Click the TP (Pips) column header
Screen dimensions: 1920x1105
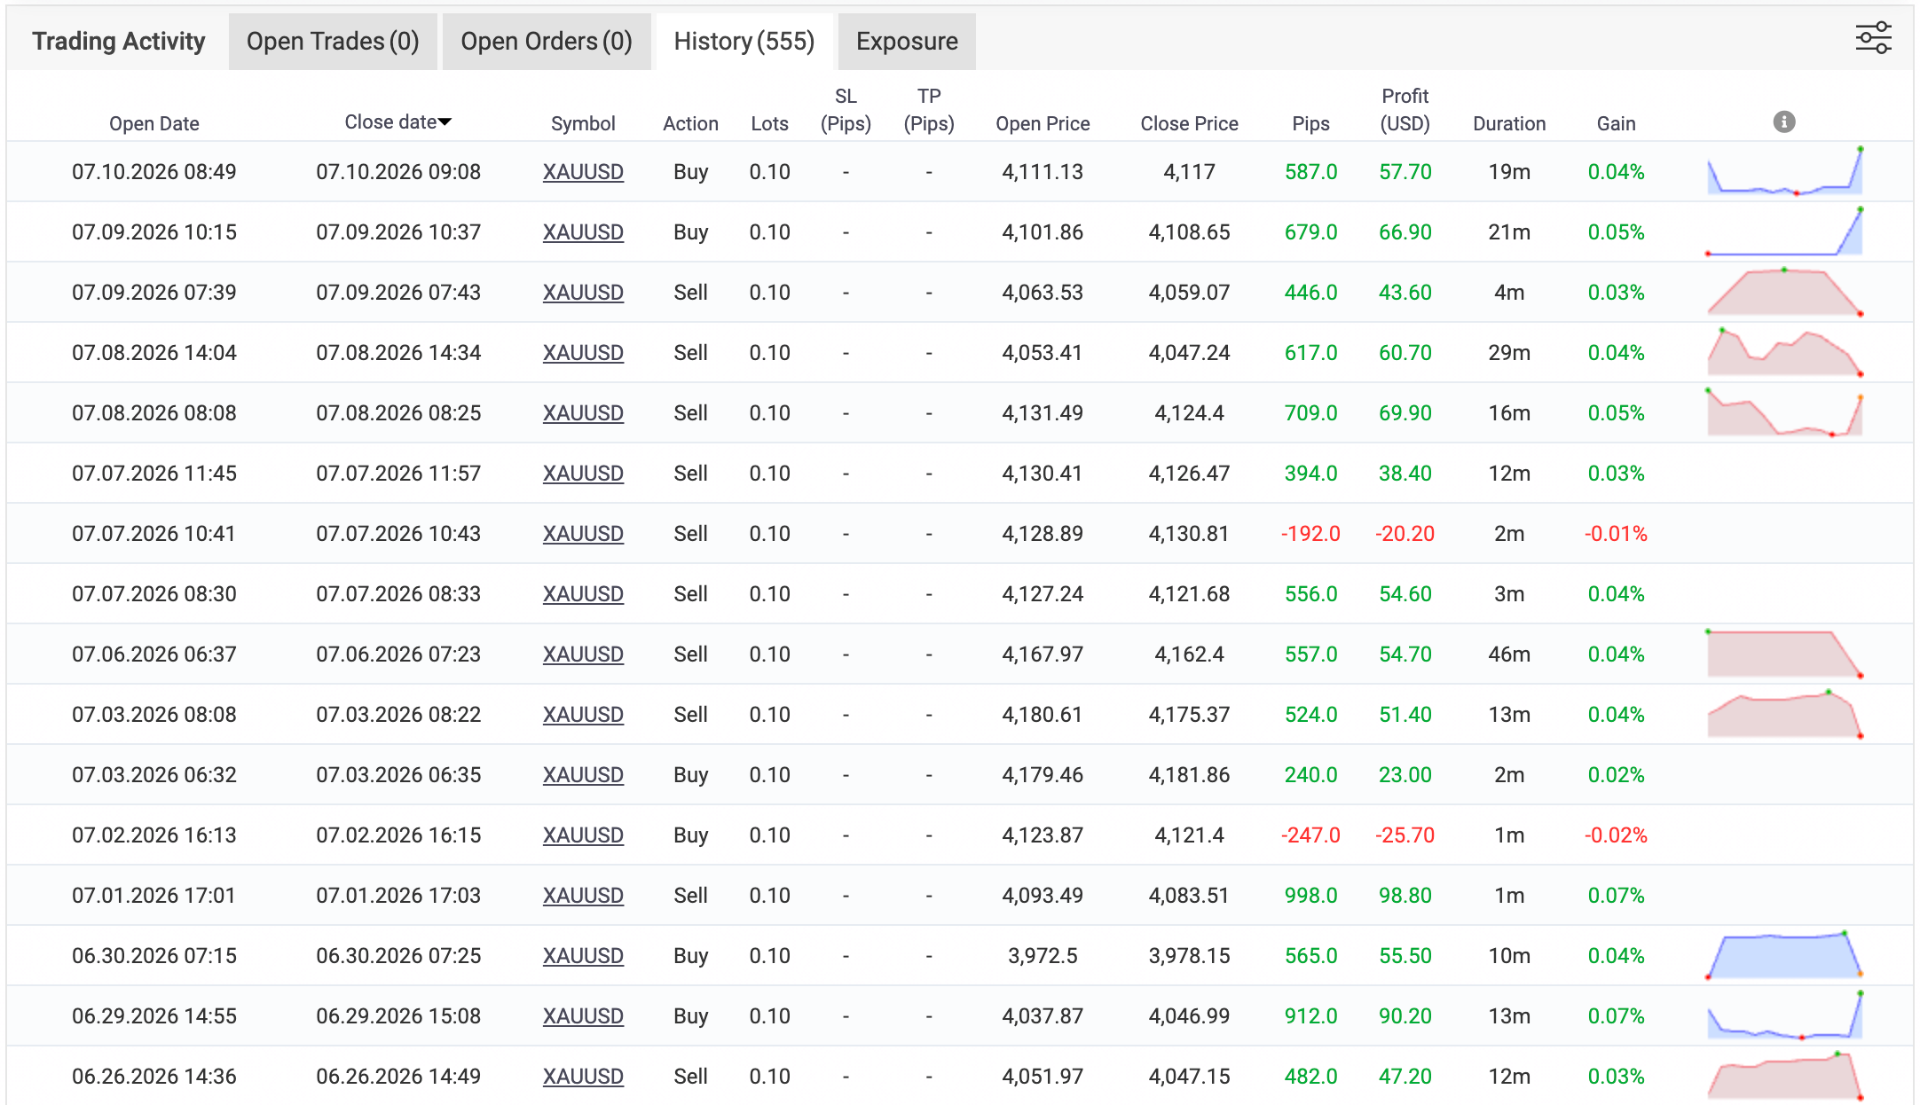pyautogui.click(x=929, y=110)
